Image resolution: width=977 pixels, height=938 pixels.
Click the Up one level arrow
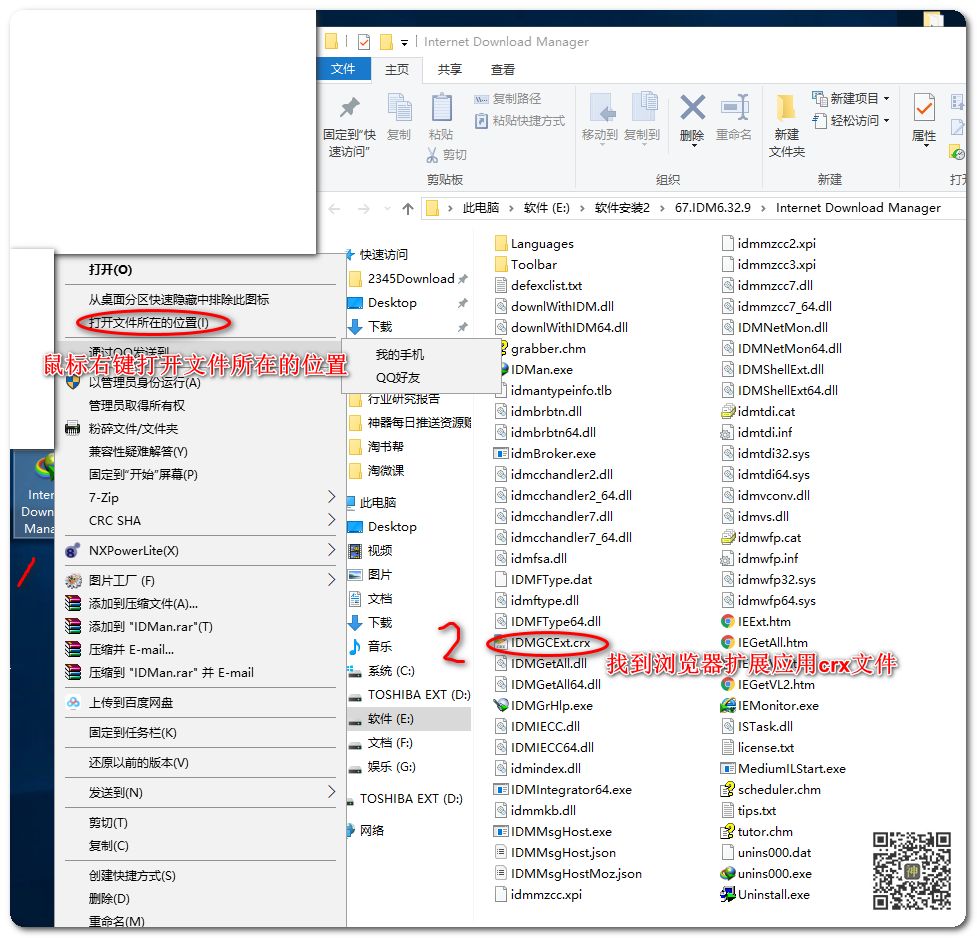pyautogui.click(x=407, y=208)
